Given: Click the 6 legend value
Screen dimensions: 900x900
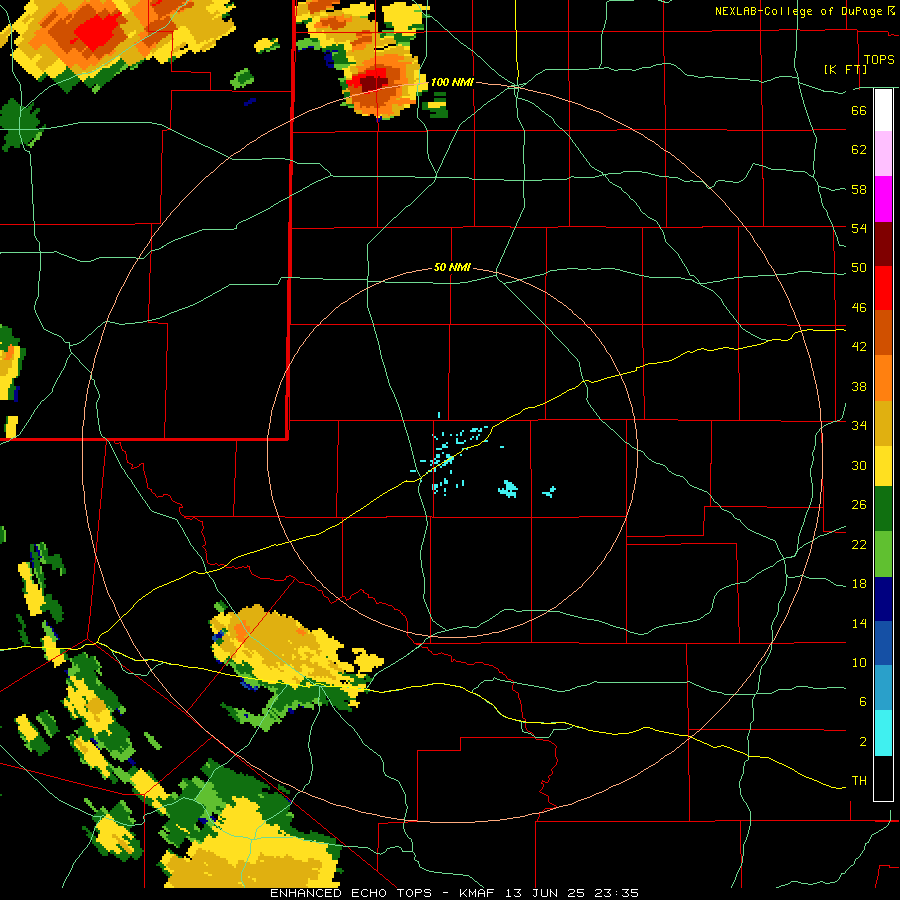Looking at the screenshot, I should 863,701.
